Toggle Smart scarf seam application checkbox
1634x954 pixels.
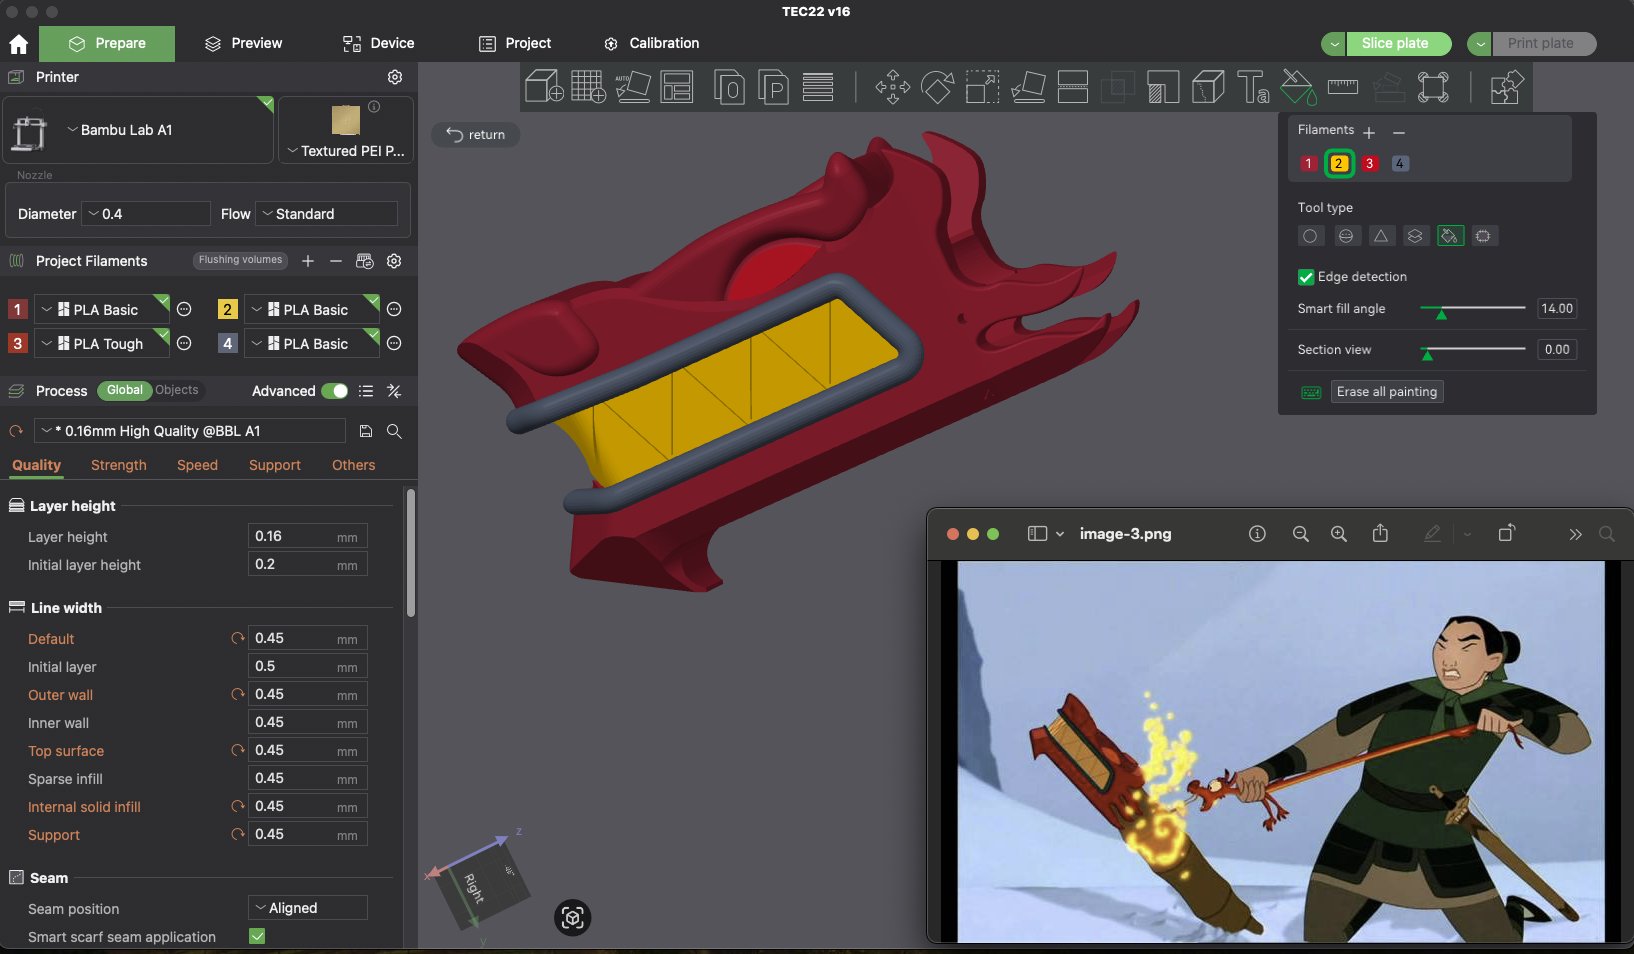pos(257,936)
